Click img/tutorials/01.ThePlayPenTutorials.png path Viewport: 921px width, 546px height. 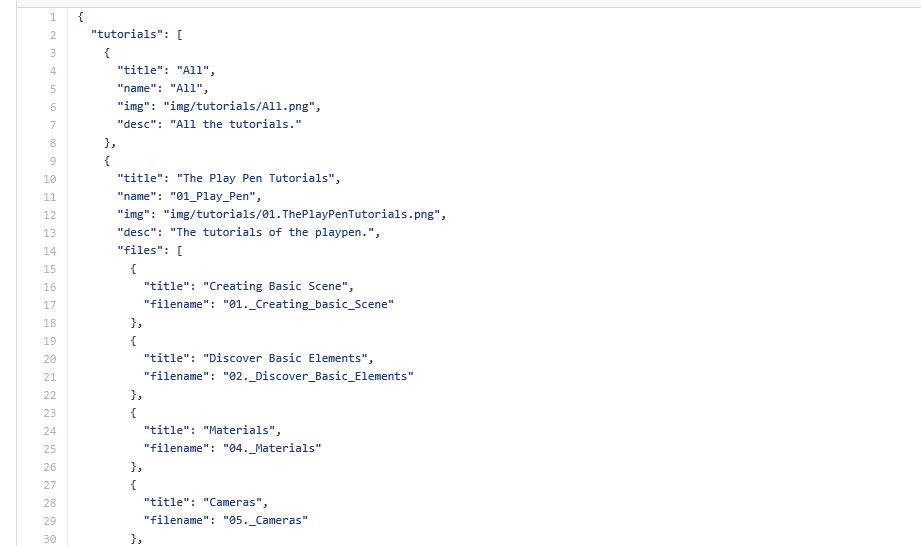(x=301, y=214)
